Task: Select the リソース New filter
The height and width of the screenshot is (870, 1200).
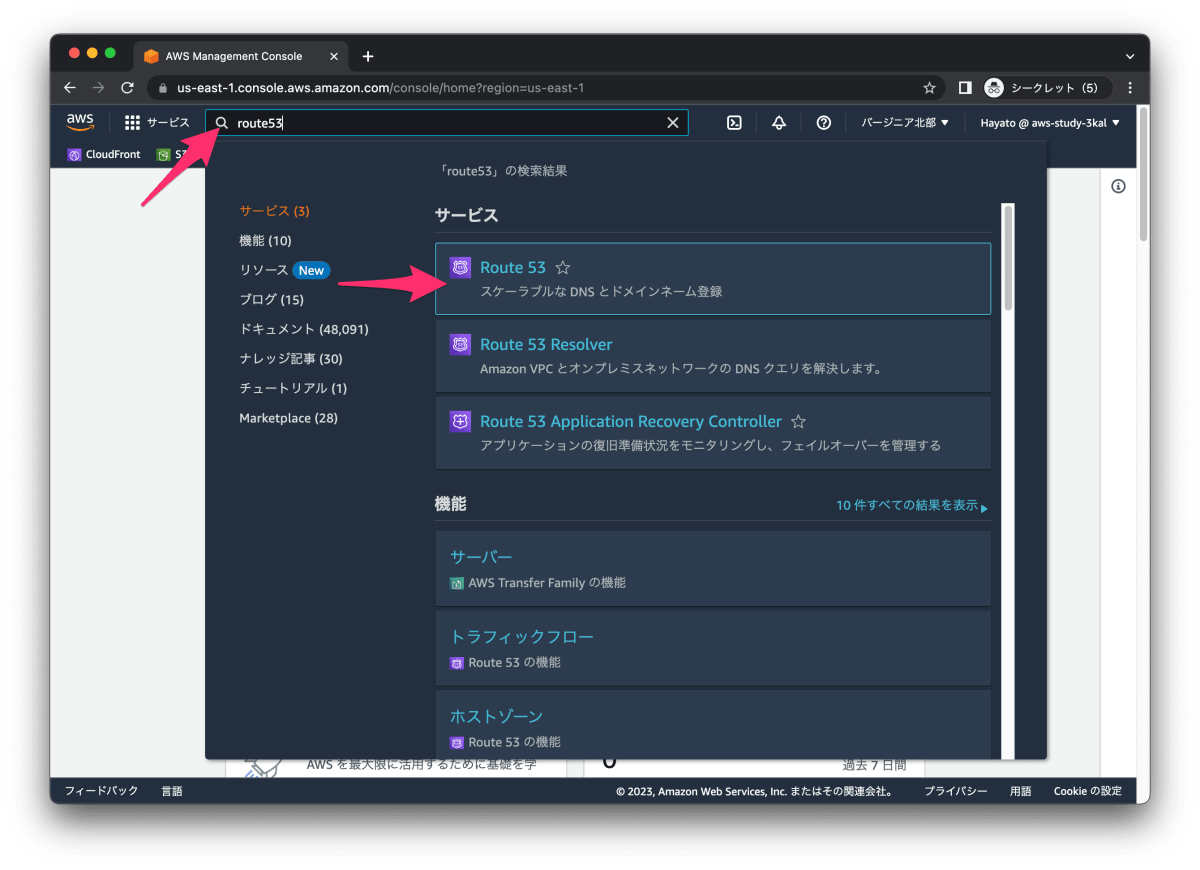Action: (285, 270)
